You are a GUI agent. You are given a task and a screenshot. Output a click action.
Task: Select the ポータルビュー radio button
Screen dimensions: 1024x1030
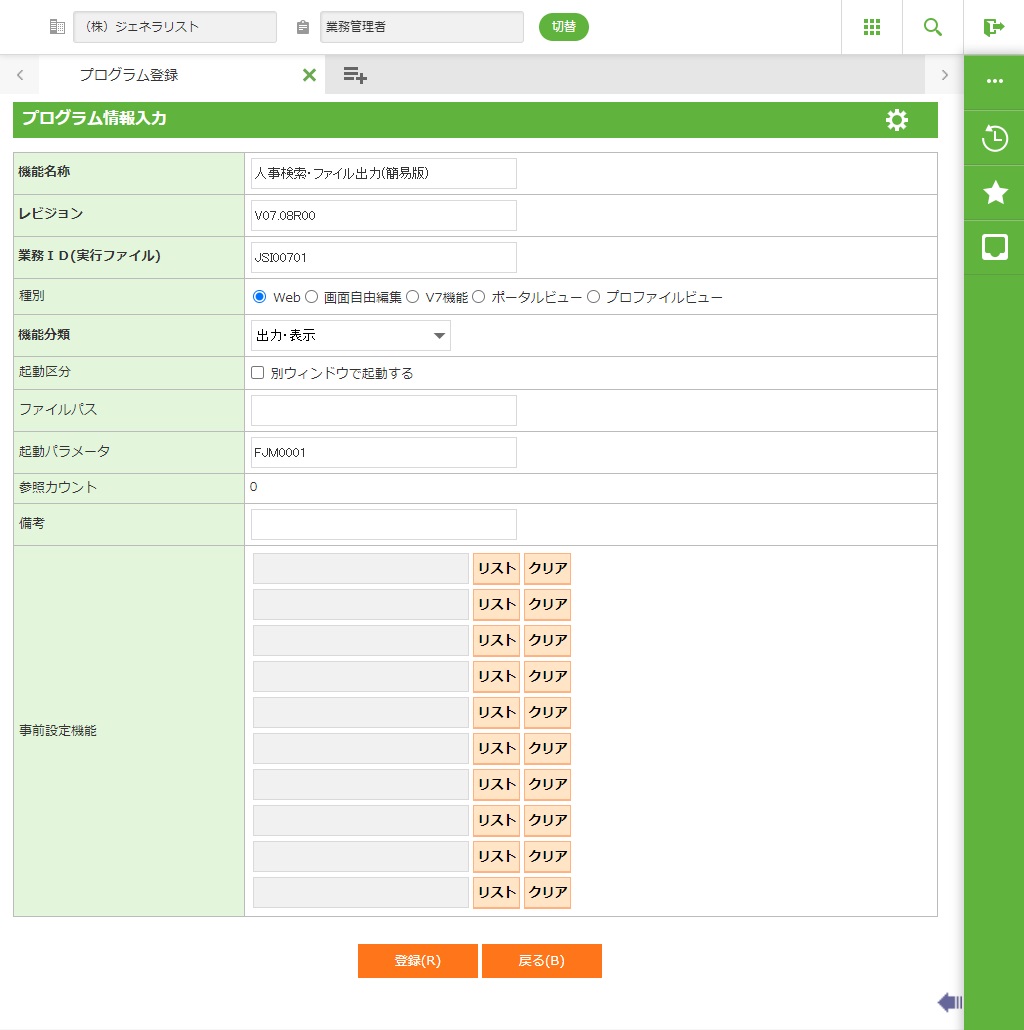coord(479,297)
